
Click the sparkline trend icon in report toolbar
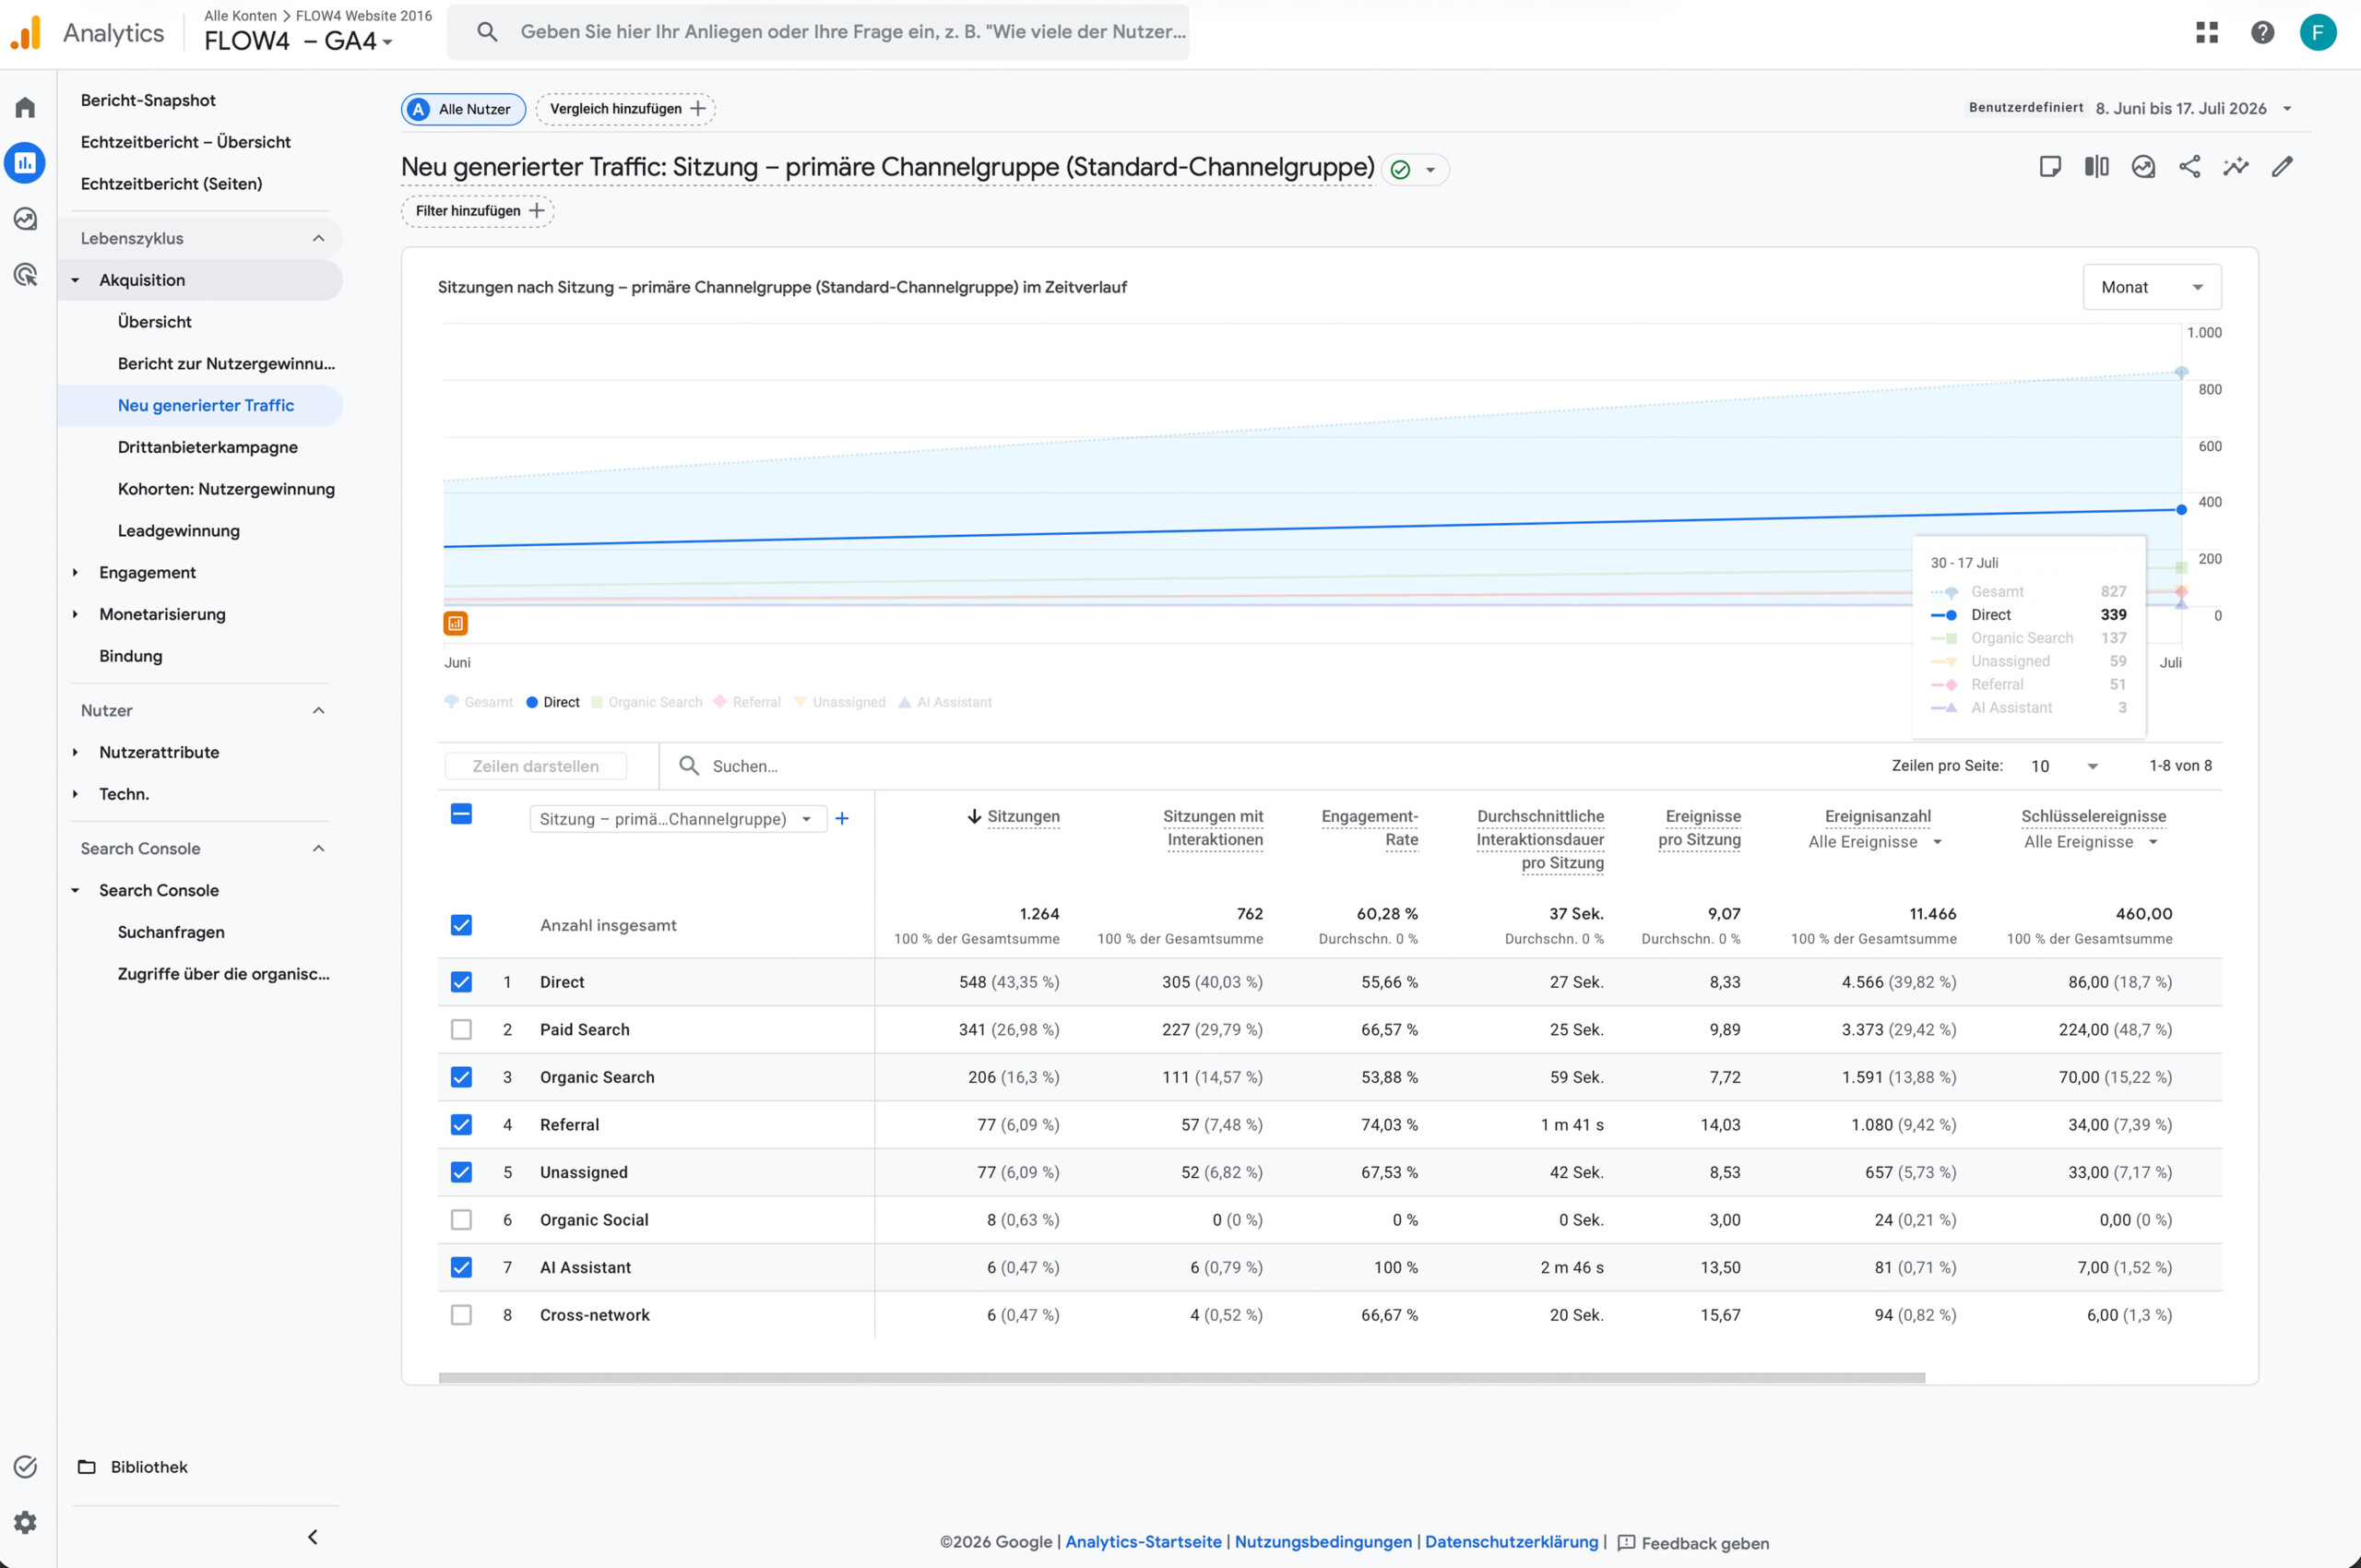coord(2236,167)
